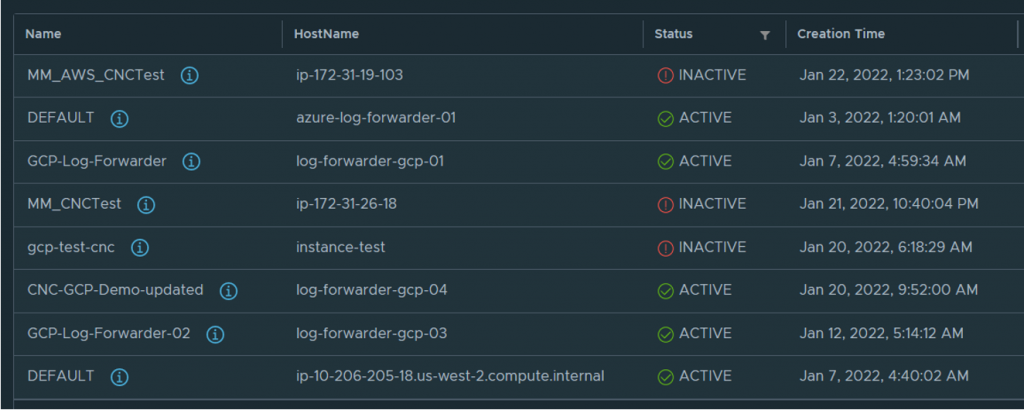Open info icon for GCP-Log-Forwarder-02
Viewport: 1024px width, 410px height.
coord(215,334)
